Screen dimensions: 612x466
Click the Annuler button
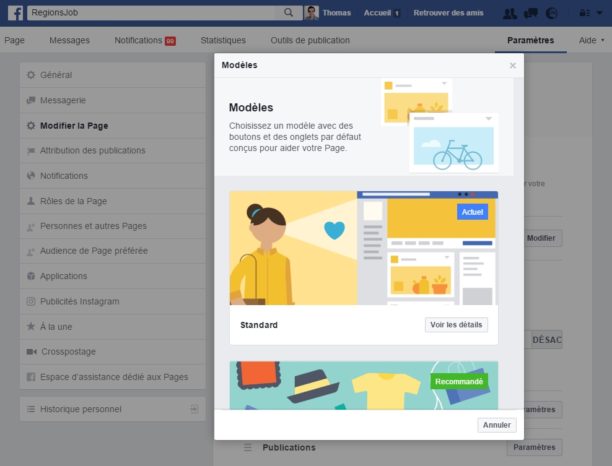[x=496, y=425]
